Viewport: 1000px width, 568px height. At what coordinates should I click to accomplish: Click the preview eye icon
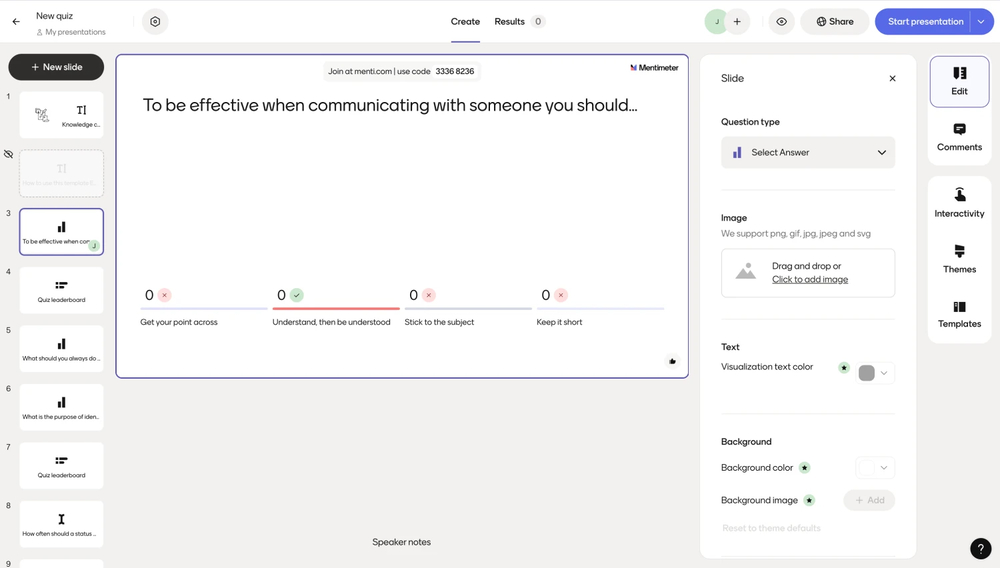781,21
